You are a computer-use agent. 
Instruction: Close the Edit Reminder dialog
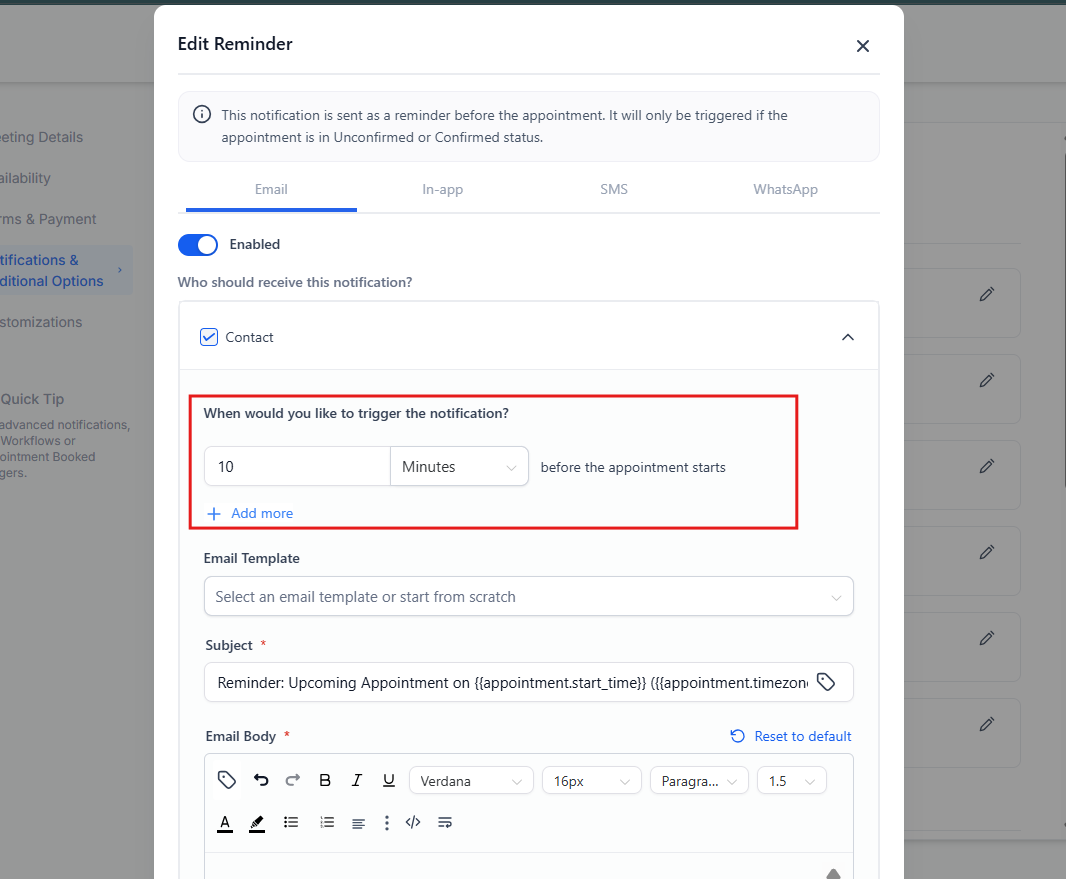(x=862, y=46)
